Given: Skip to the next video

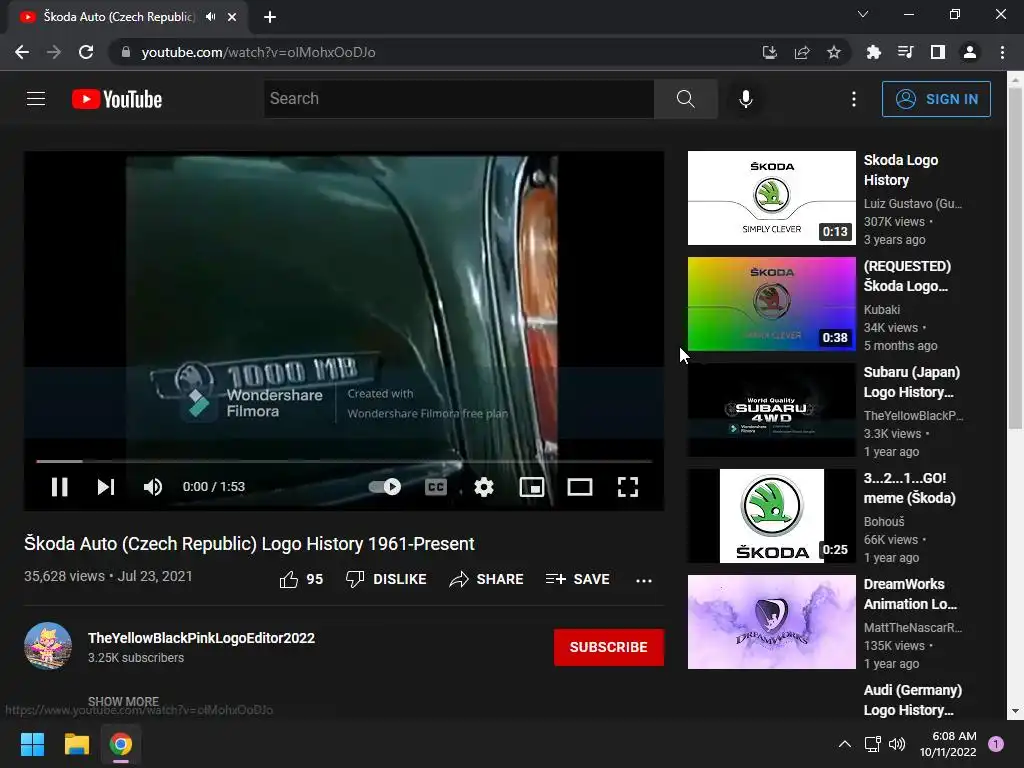Looking at the screenshot, I should (x=106, y=487).
